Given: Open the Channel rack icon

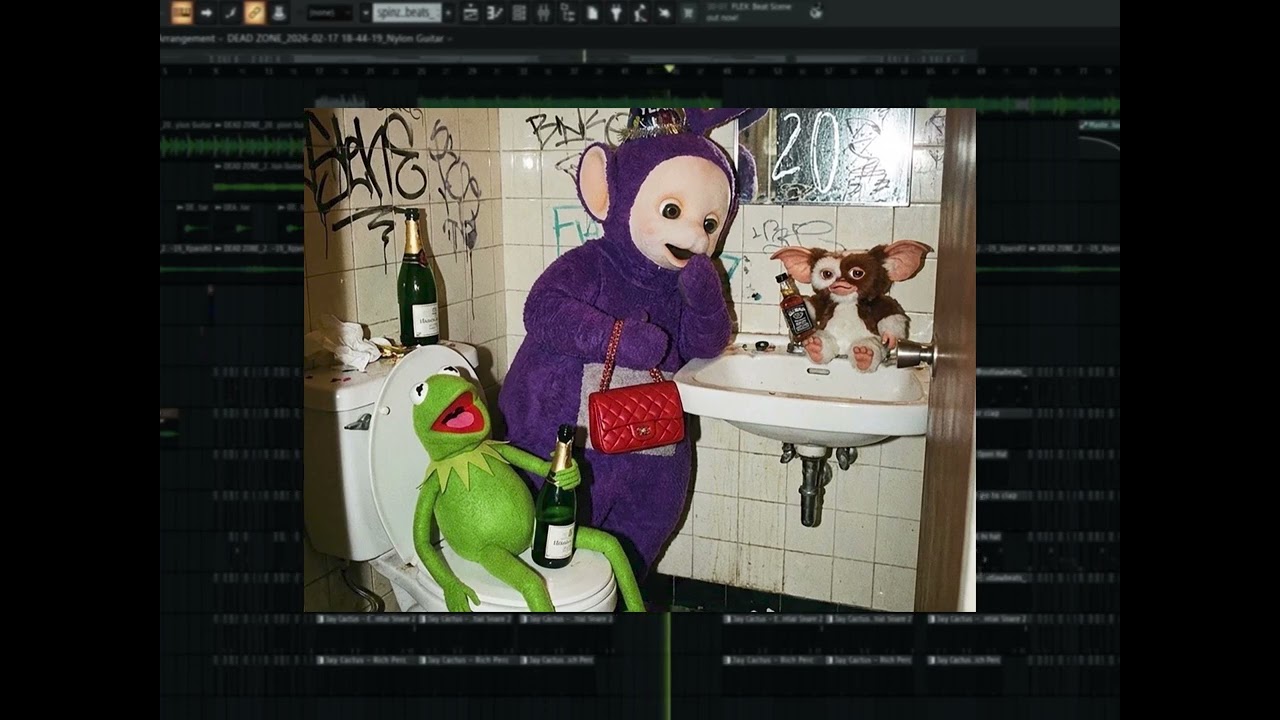Looking at the screenshot, I should click(x=519, y=12).
